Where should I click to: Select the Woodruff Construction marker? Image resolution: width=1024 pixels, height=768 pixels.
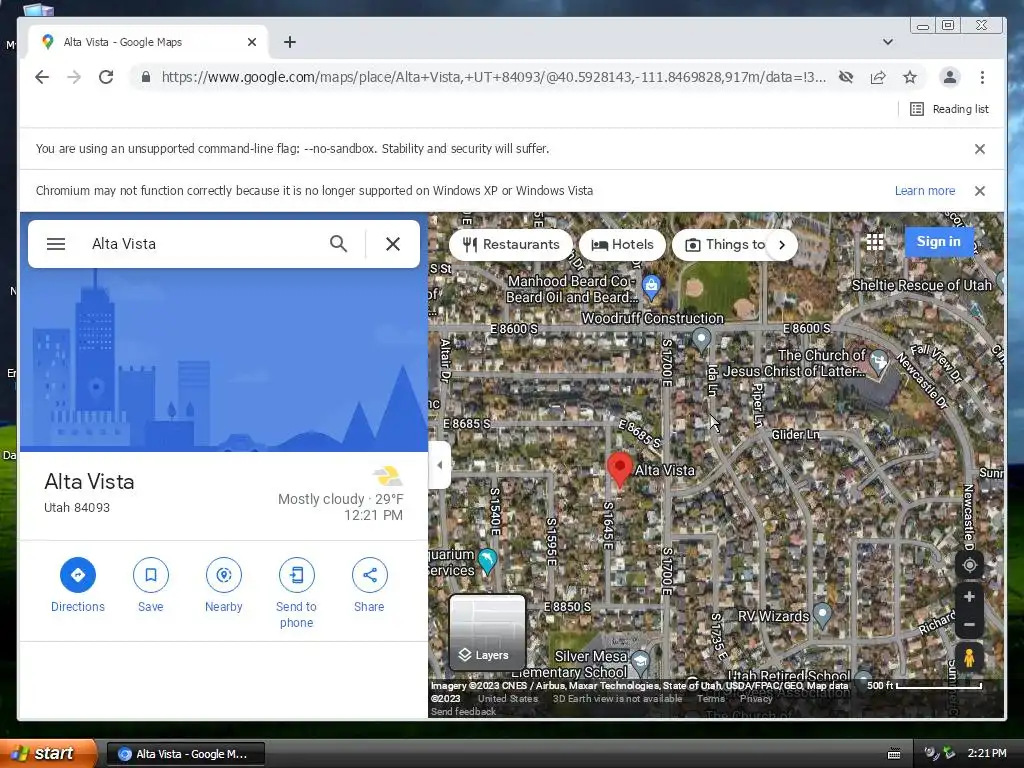click(701, 340)
